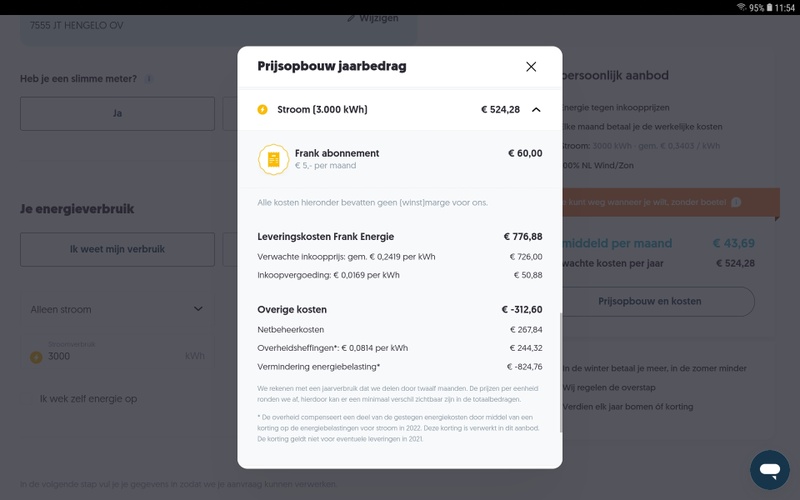Collapse the Stroom (3.000 kWh) section

pyautogui.click(x=536, y=110)
